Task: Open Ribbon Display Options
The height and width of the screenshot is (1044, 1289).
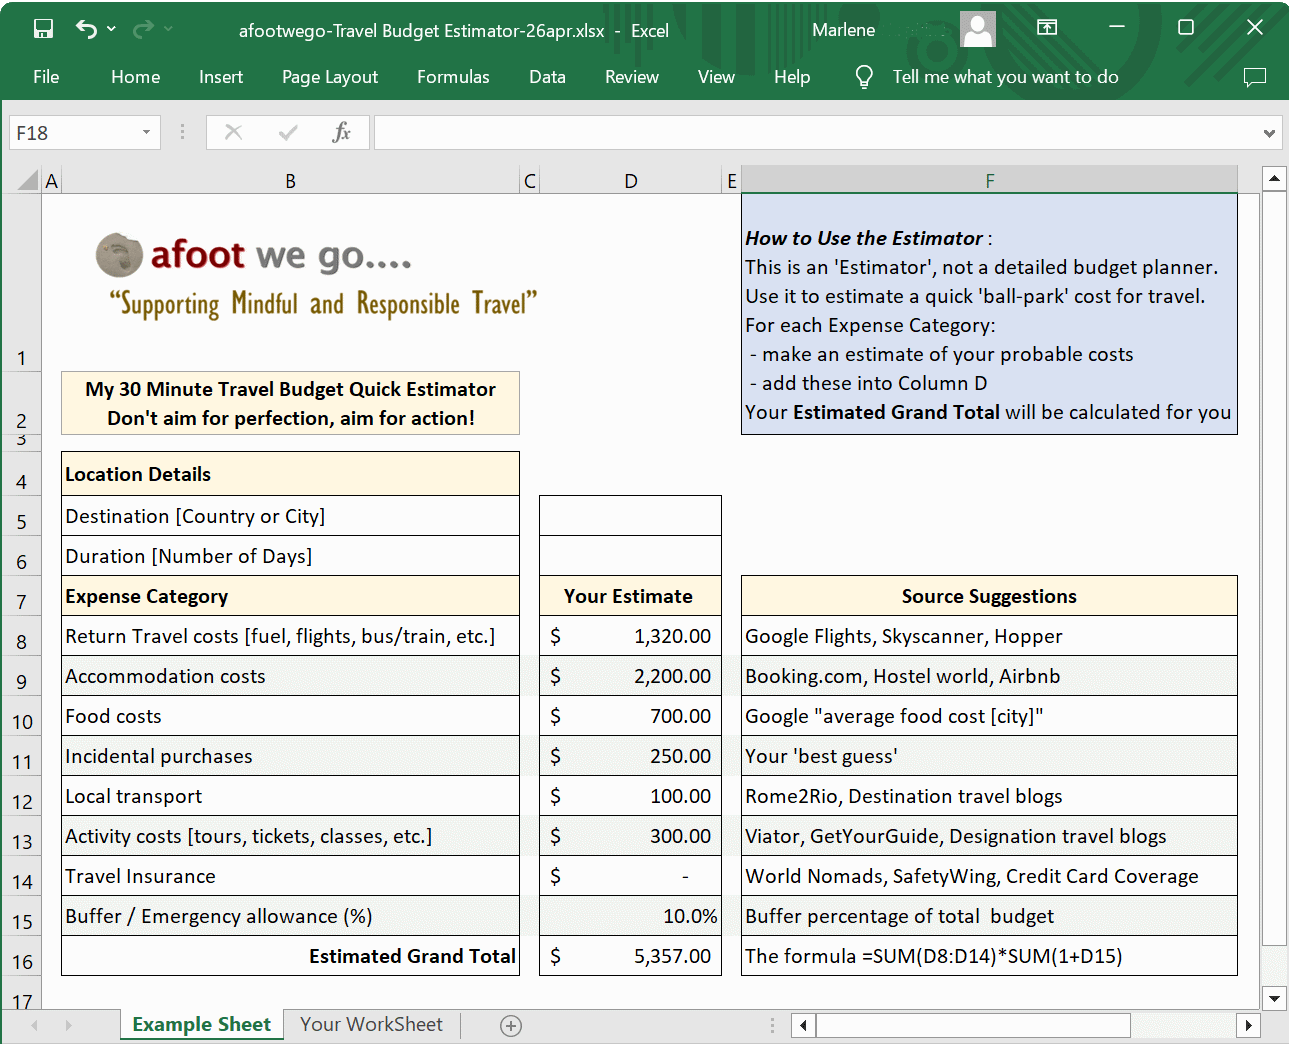Action: tap(1046, 29)
